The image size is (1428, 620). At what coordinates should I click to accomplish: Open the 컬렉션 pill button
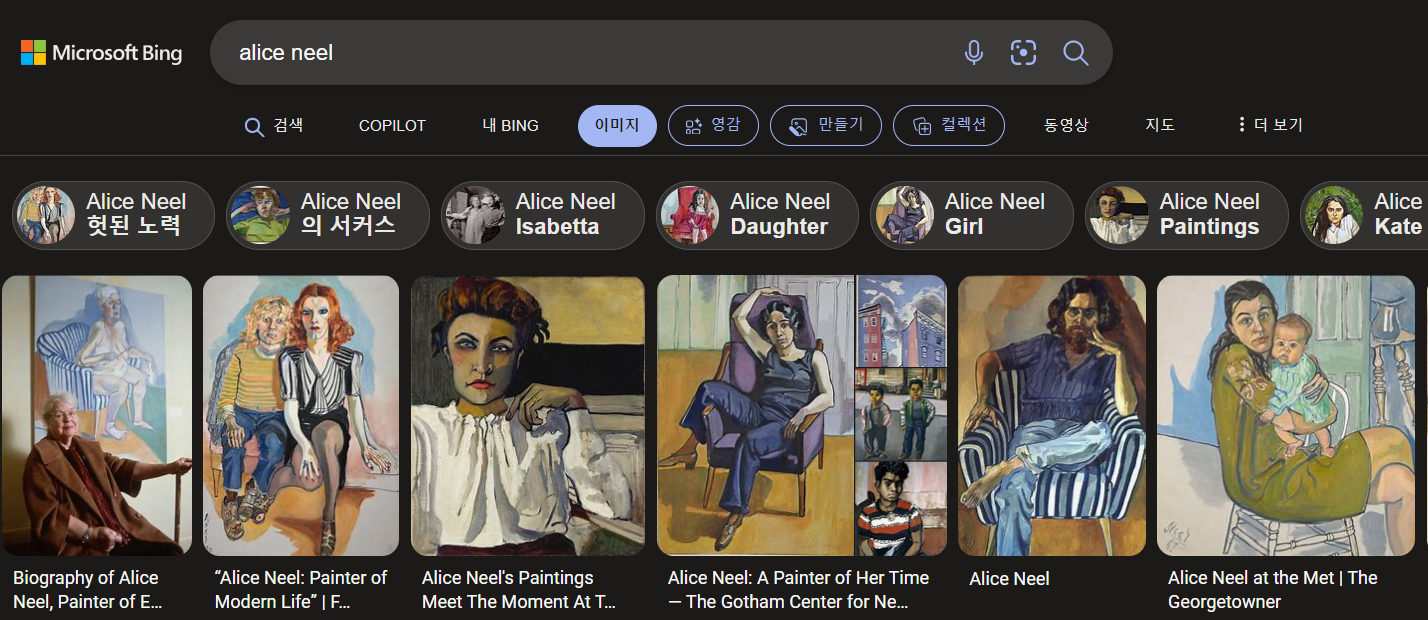coord(949,126)
